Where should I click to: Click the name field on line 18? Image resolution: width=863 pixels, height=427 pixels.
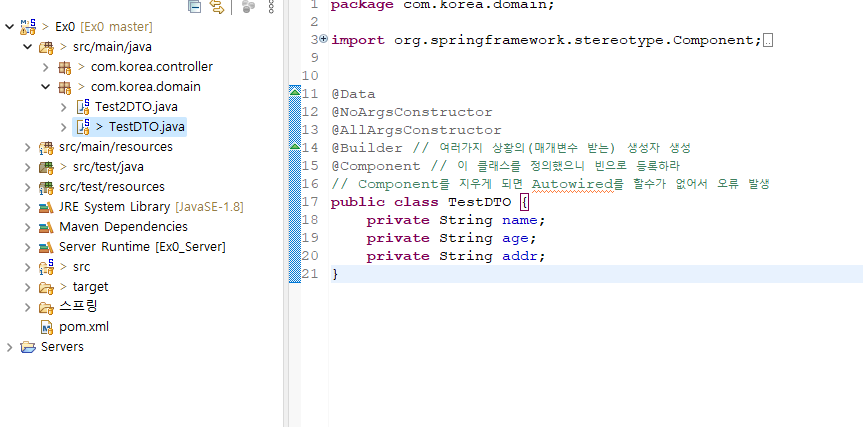pos(520,221)
